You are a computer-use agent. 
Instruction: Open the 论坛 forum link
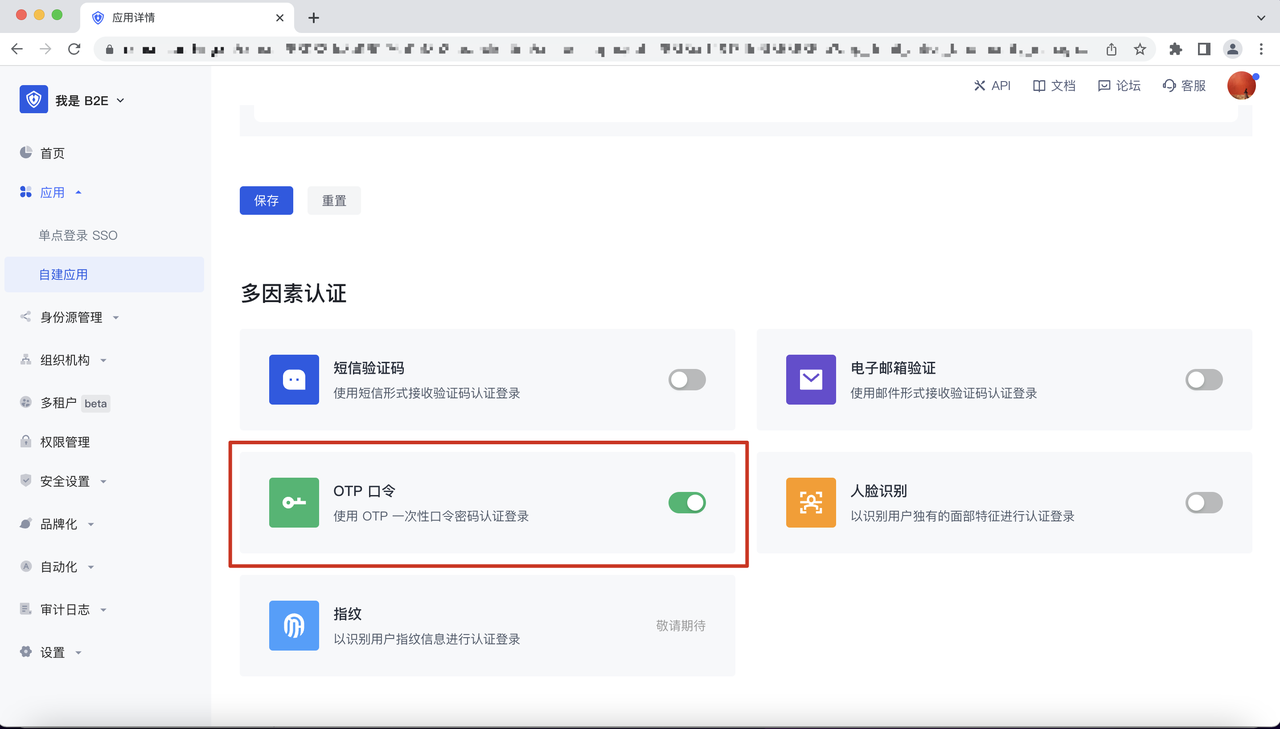pyautogui.click(x=1119, y=85)
